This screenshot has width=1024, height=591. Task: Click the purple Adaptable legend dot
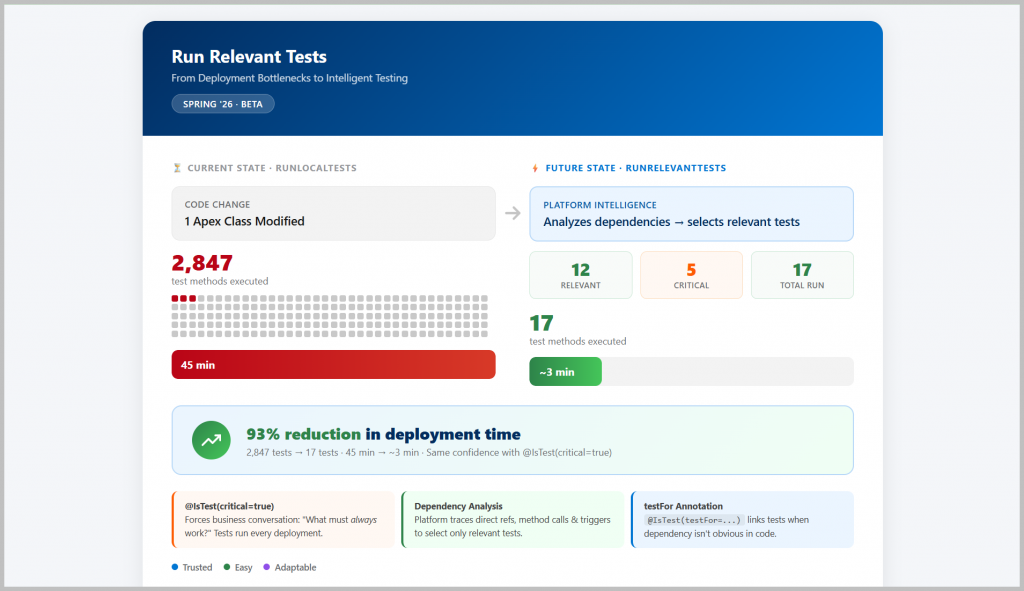point(267,567)
